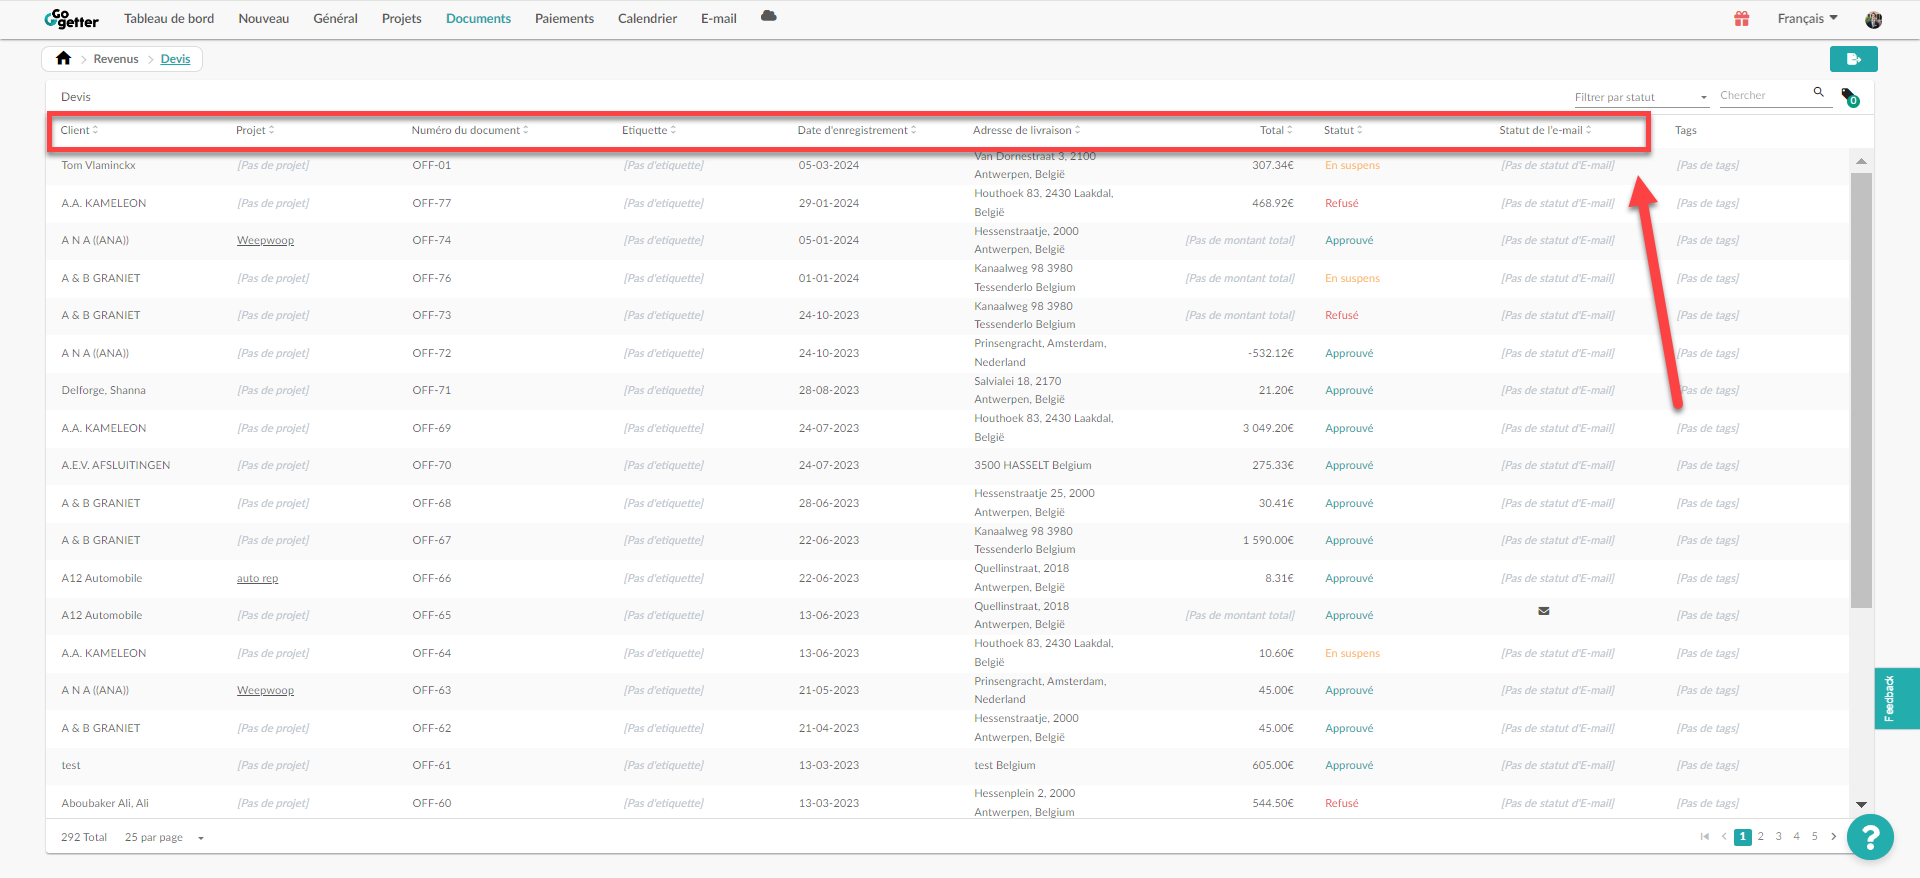Click the green export document button
The height and width of the screenshot is (878, 1920).
click(x=1853, y=59)
